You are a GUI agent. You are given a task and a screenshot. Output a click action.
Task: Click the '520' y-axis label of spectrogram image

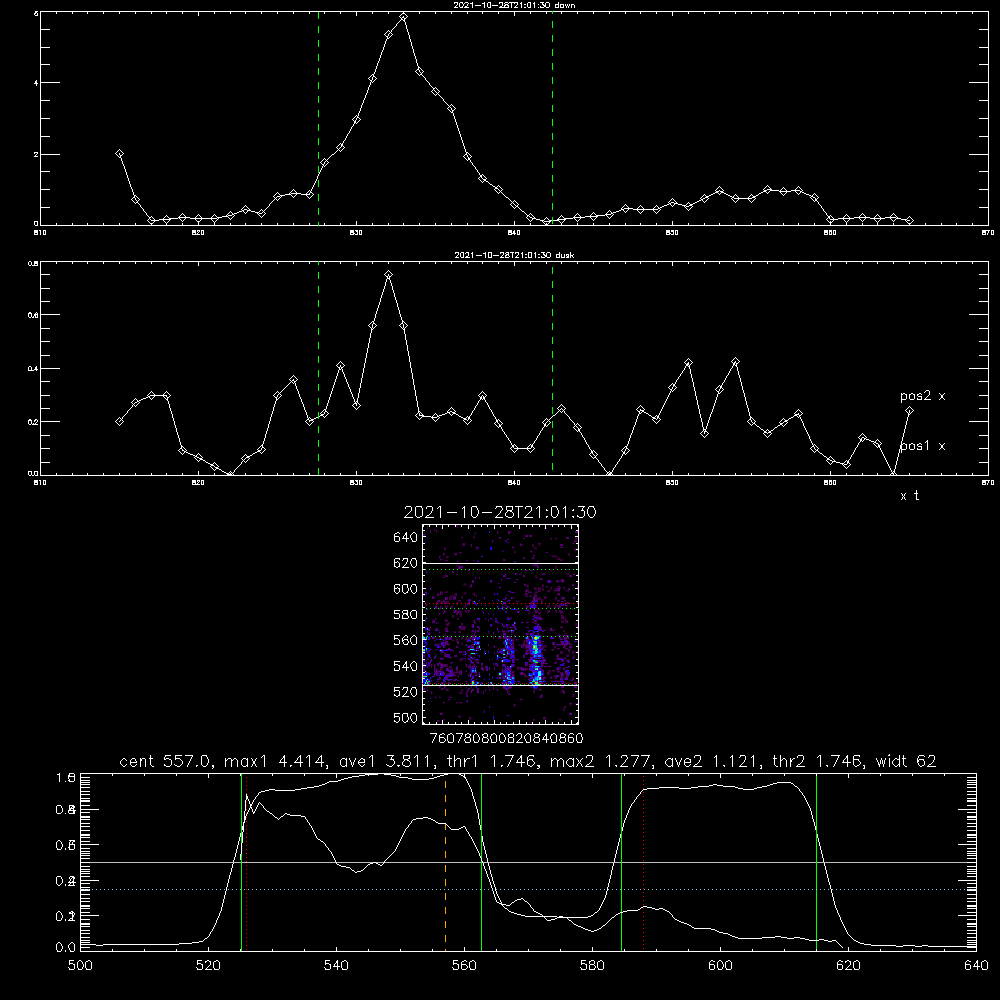pos(406,692)
